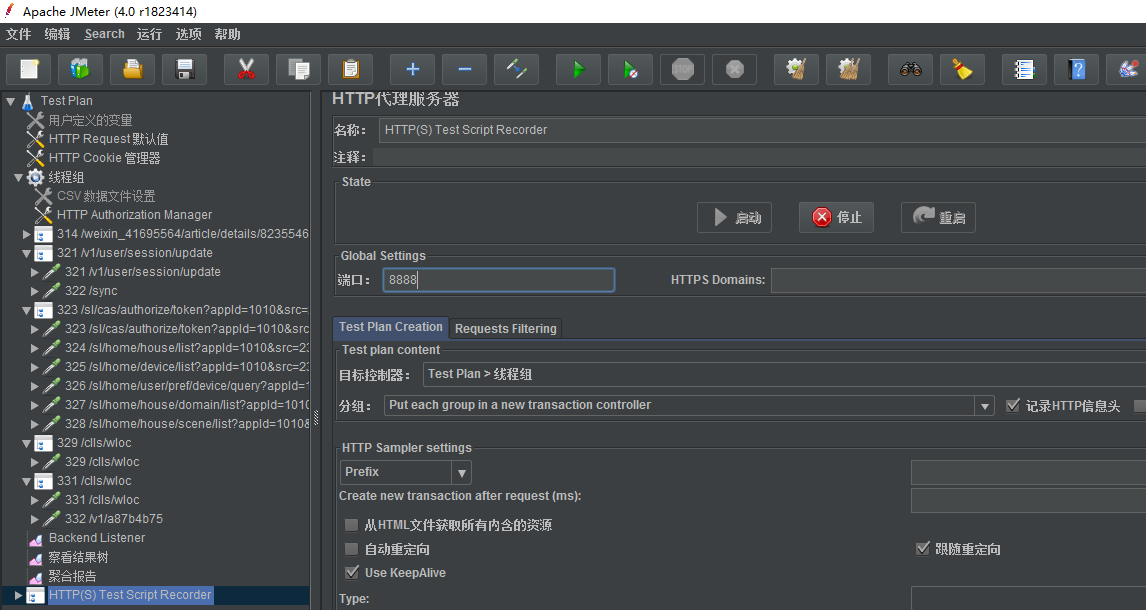Switch to Test Plan Creation tab
Image resolution: width=1146 pixels, height=610 pixels.
[390, 327]
